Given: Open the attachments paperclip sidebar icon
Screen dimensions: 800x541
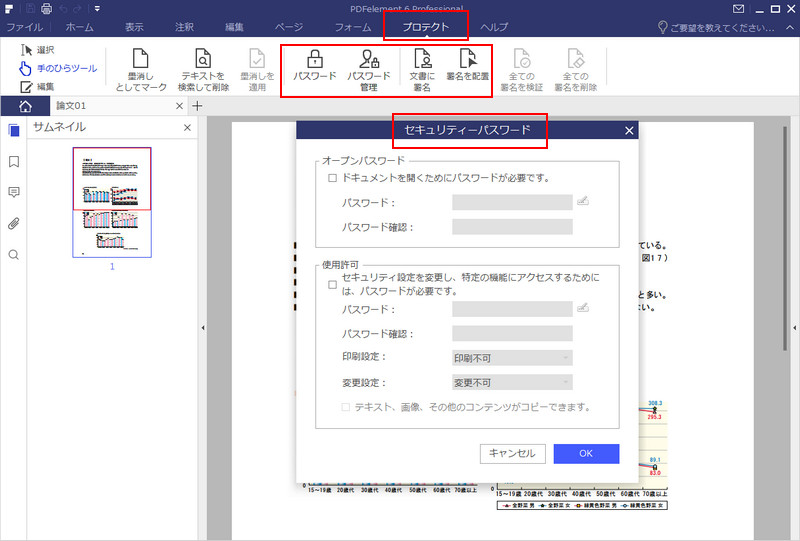Looking at the screenshot, I should pos(14,224).
